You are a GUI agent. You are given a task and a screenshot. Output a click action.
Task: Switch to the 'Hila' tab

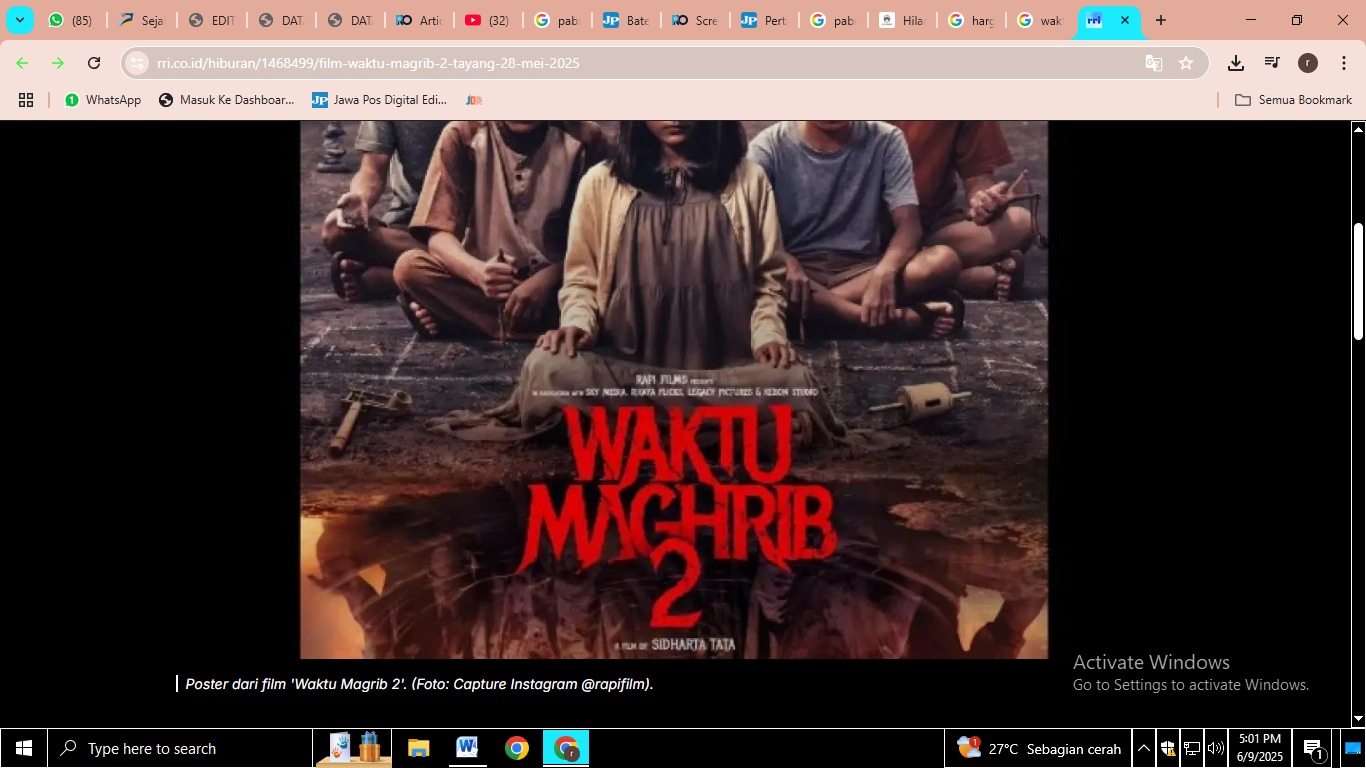click(902, 20)
